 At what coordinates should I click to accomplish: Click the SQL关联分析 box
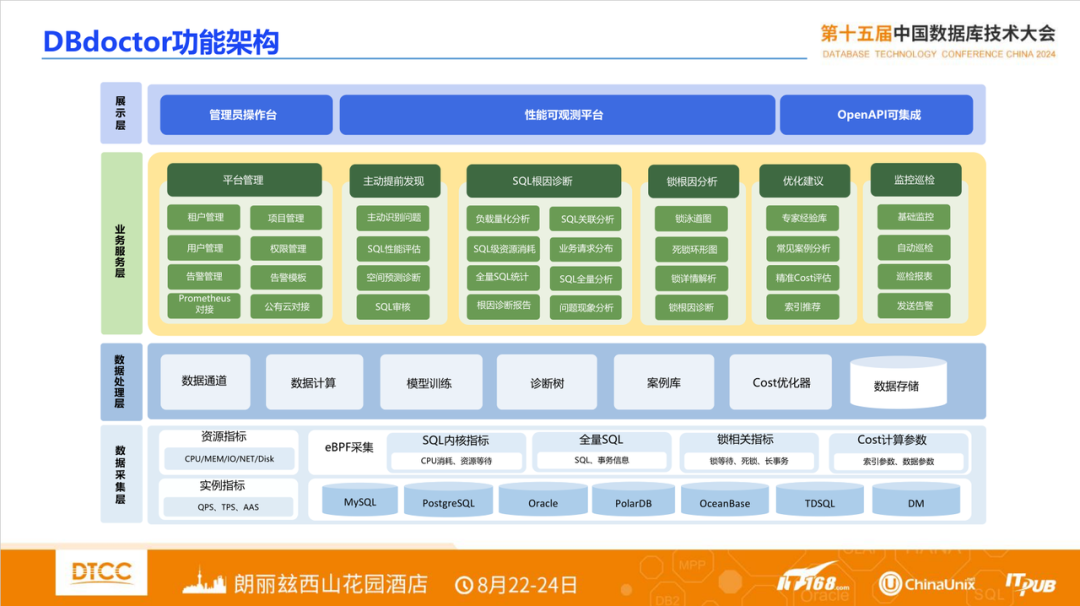(585, 219)
